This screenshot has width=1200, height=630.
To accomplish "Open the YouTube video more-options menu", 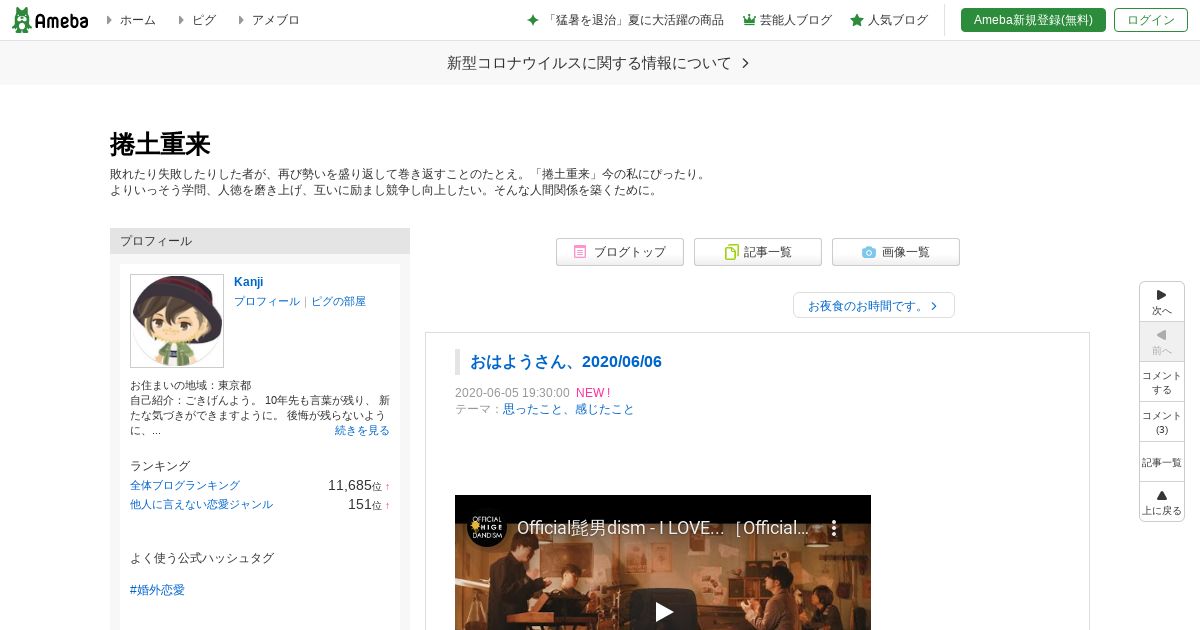I will [x=834, y=528].
